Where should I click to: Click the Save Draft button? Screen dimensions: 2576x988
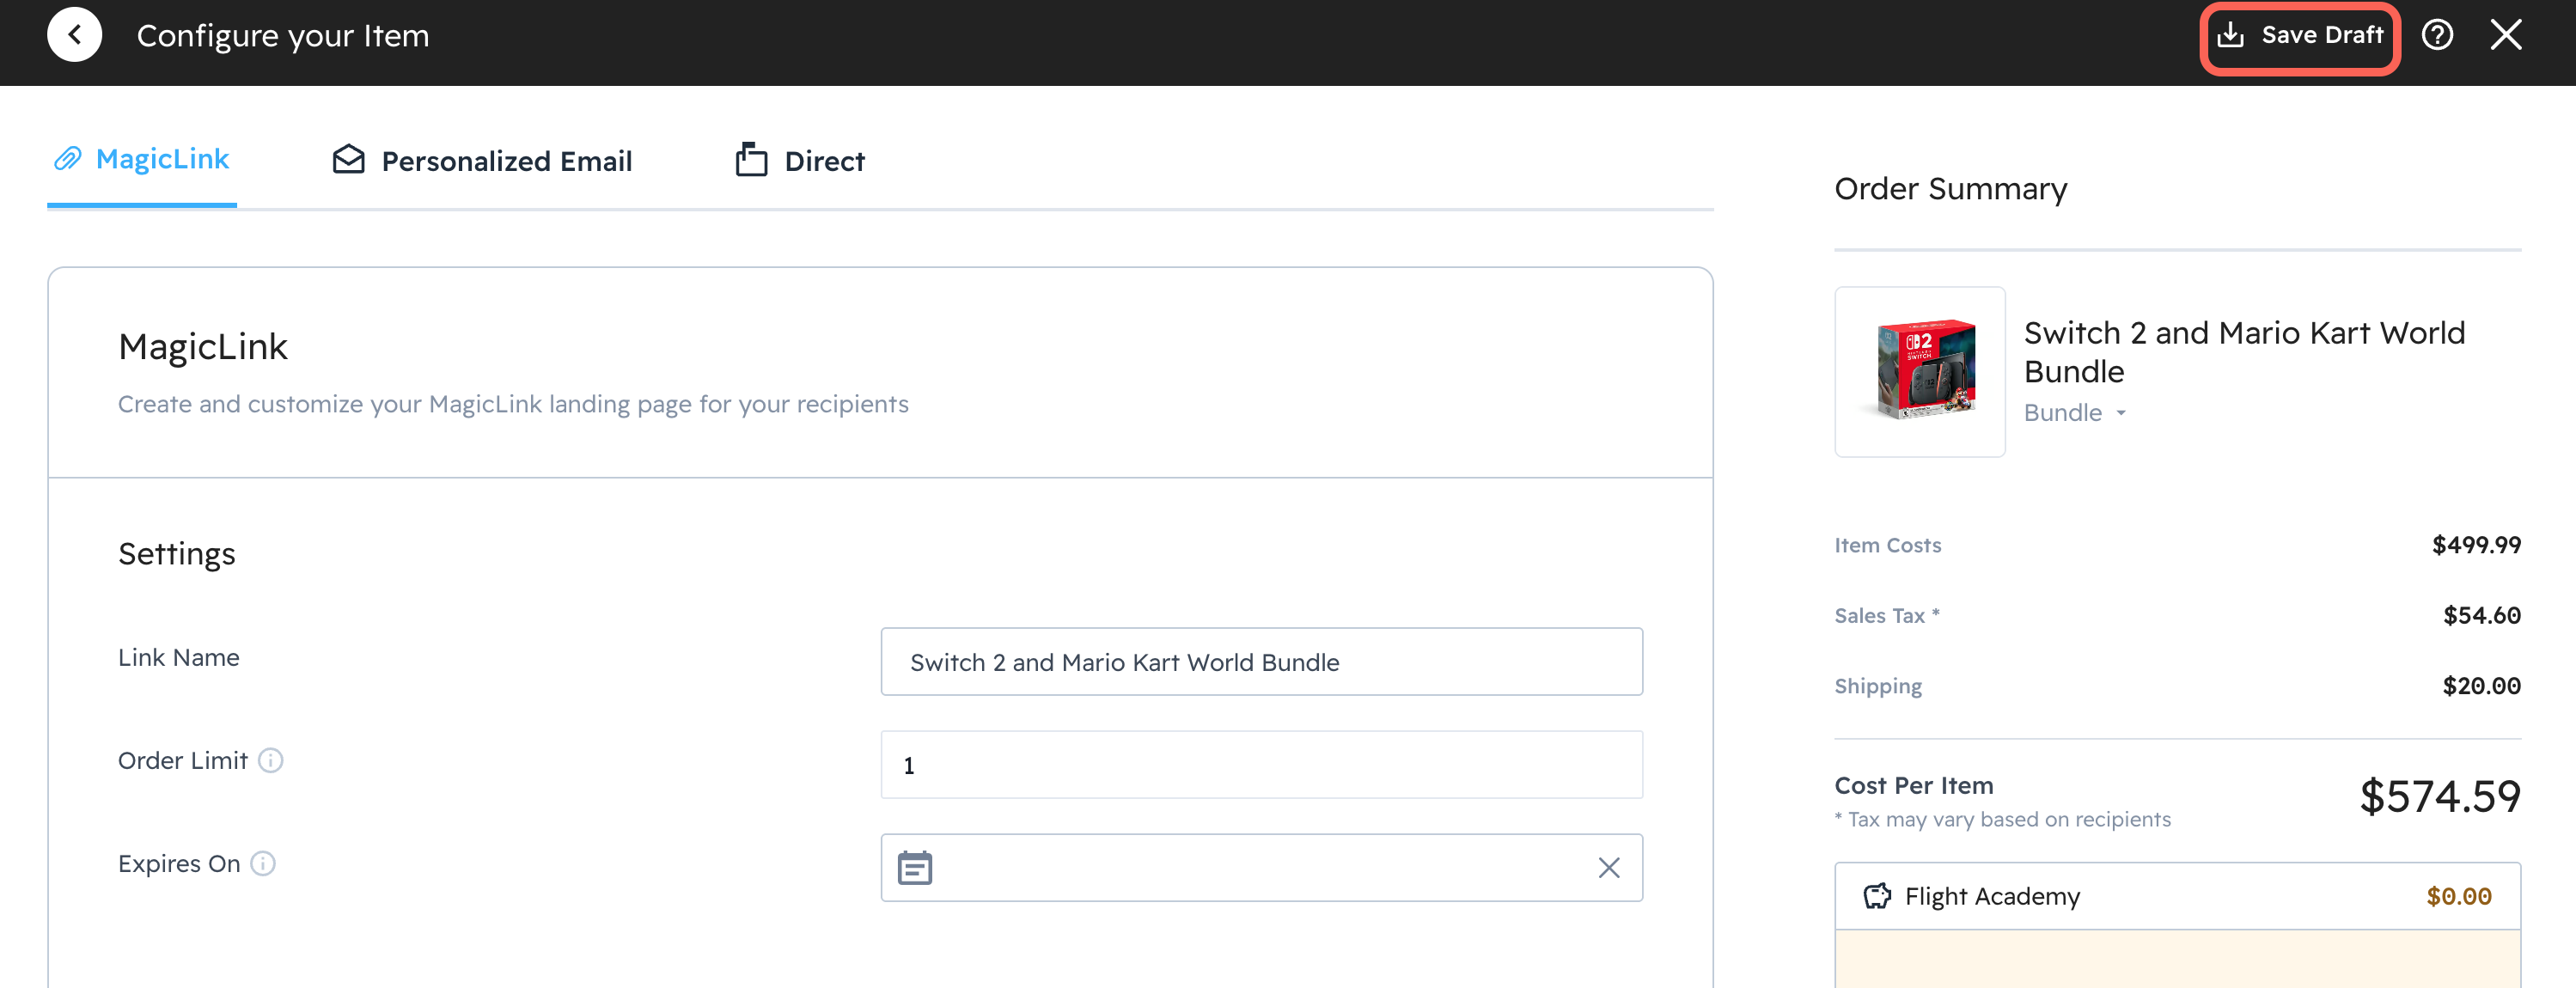click(2299, 36)
